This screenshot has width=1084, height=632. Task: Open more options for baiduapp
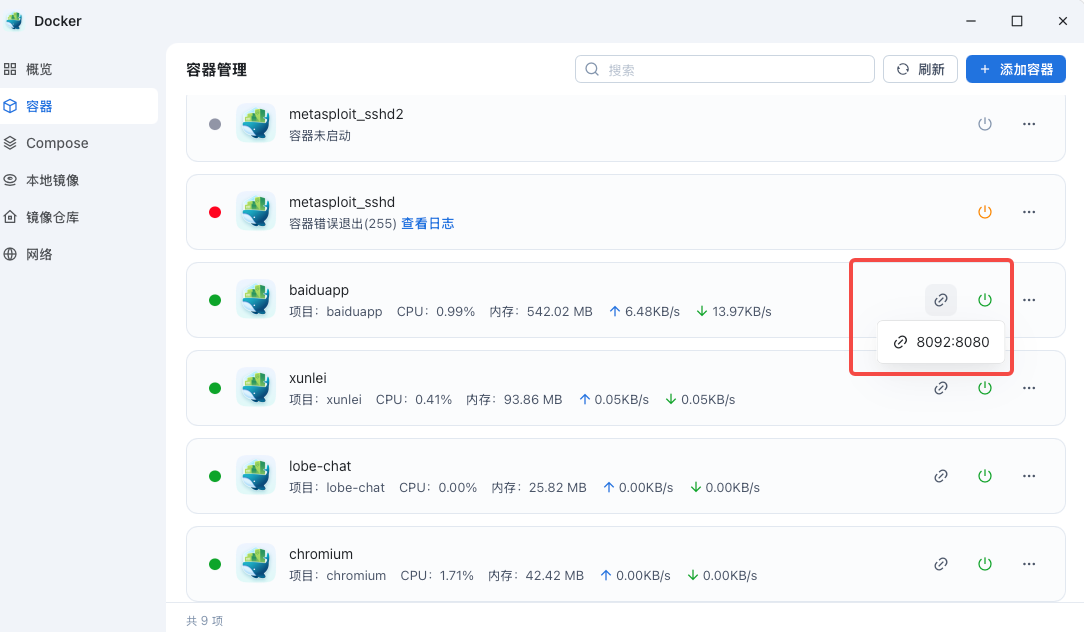(1029, 299)
